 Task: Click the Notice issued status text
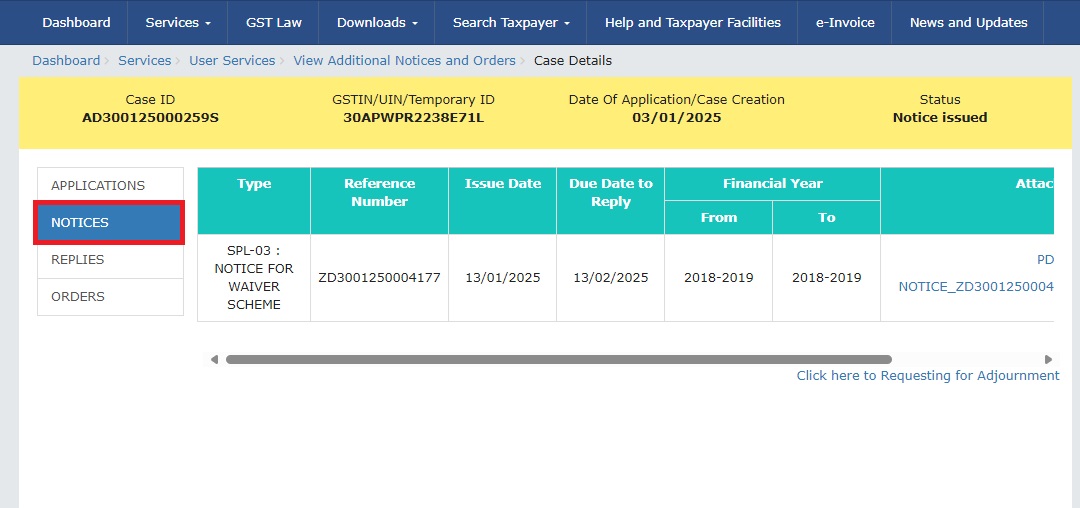(x=939, y=118)
